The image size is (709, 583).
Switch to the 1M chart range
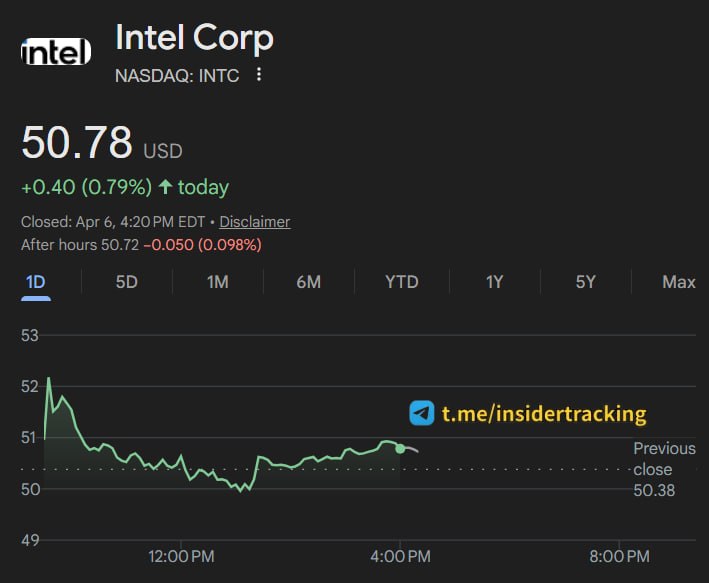217,282
